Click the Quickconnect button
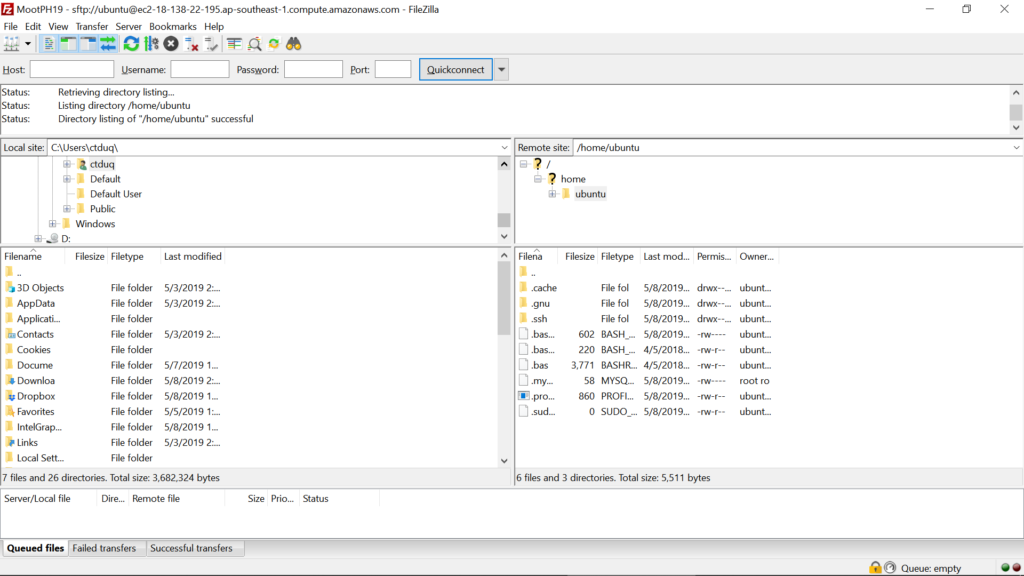 pos(455,70)
